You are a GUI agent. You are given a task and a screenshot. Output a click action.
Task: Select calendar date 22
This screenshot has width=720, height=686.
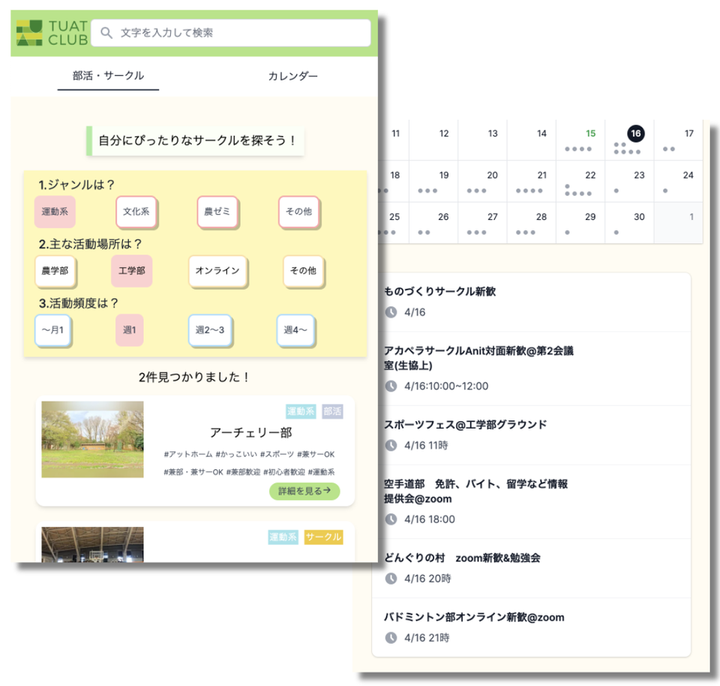[590, 175]
